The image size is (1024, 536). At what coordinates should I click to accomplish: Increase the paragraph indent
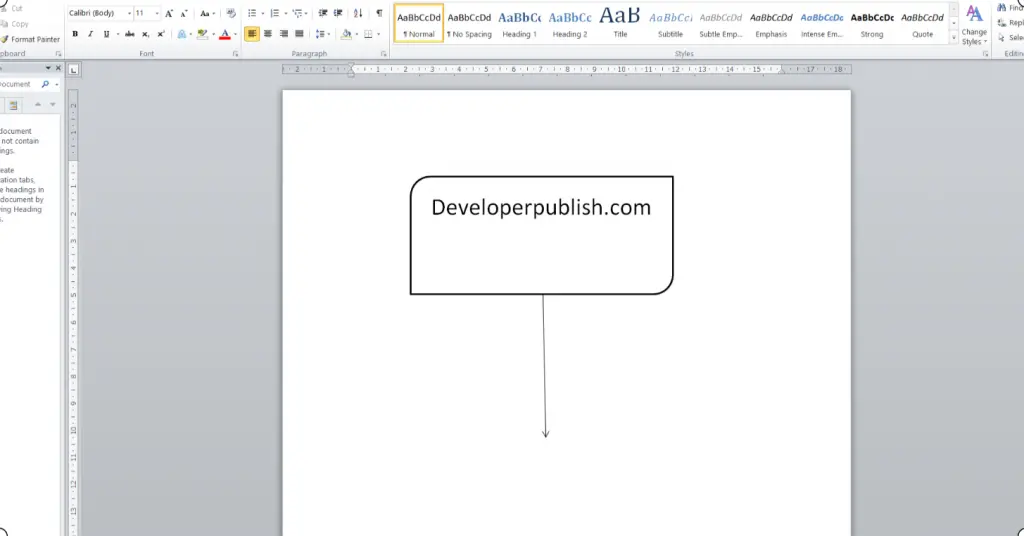(x=338, y=13)
